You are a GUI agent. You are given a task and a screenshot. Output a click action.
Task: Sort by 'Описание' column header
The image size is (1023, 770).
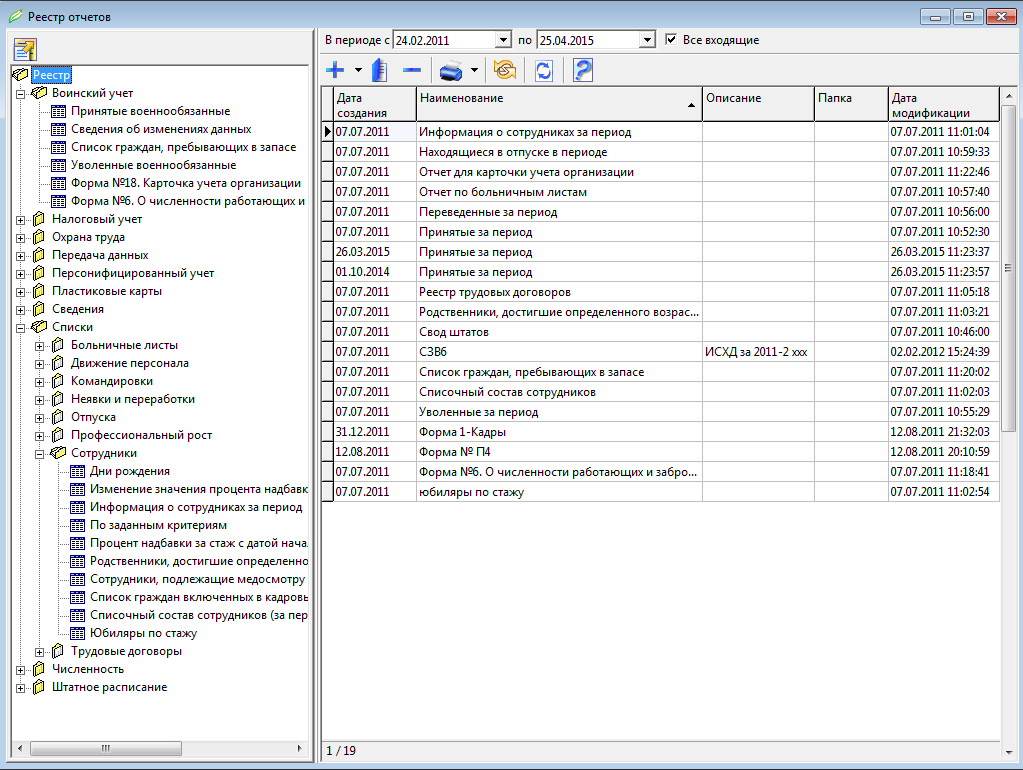[758, 104]
